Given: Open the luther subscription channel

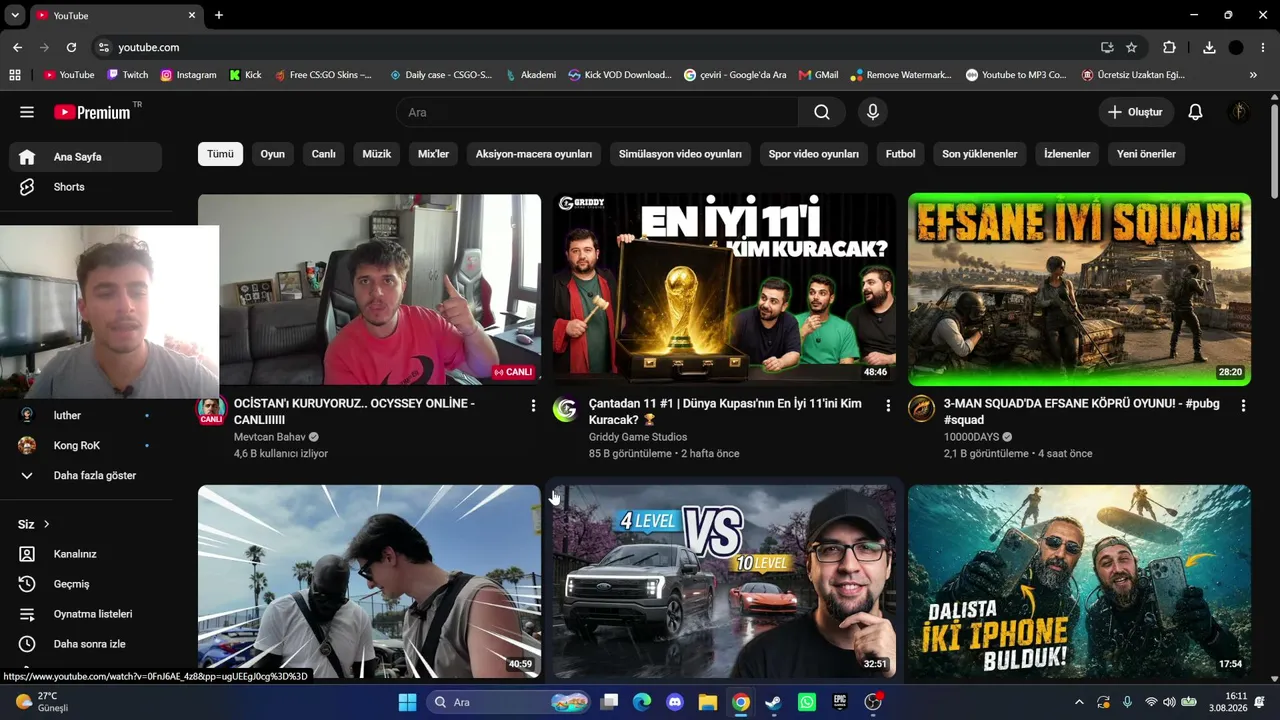Looking at the screenshot, I should pos(86,415).
